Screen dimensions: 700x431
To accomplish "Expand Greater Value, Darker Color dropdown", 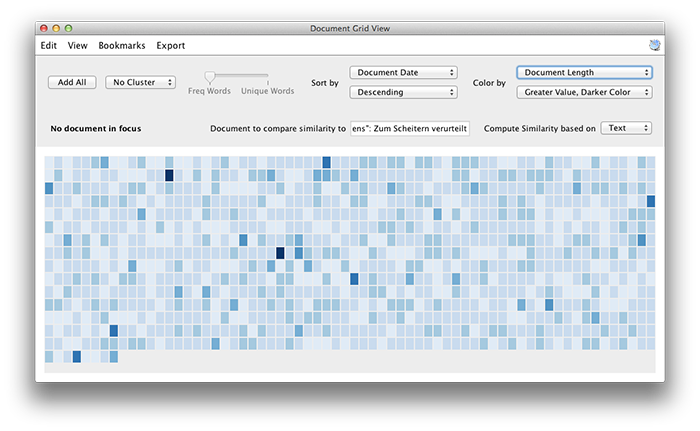I will 584,92.
